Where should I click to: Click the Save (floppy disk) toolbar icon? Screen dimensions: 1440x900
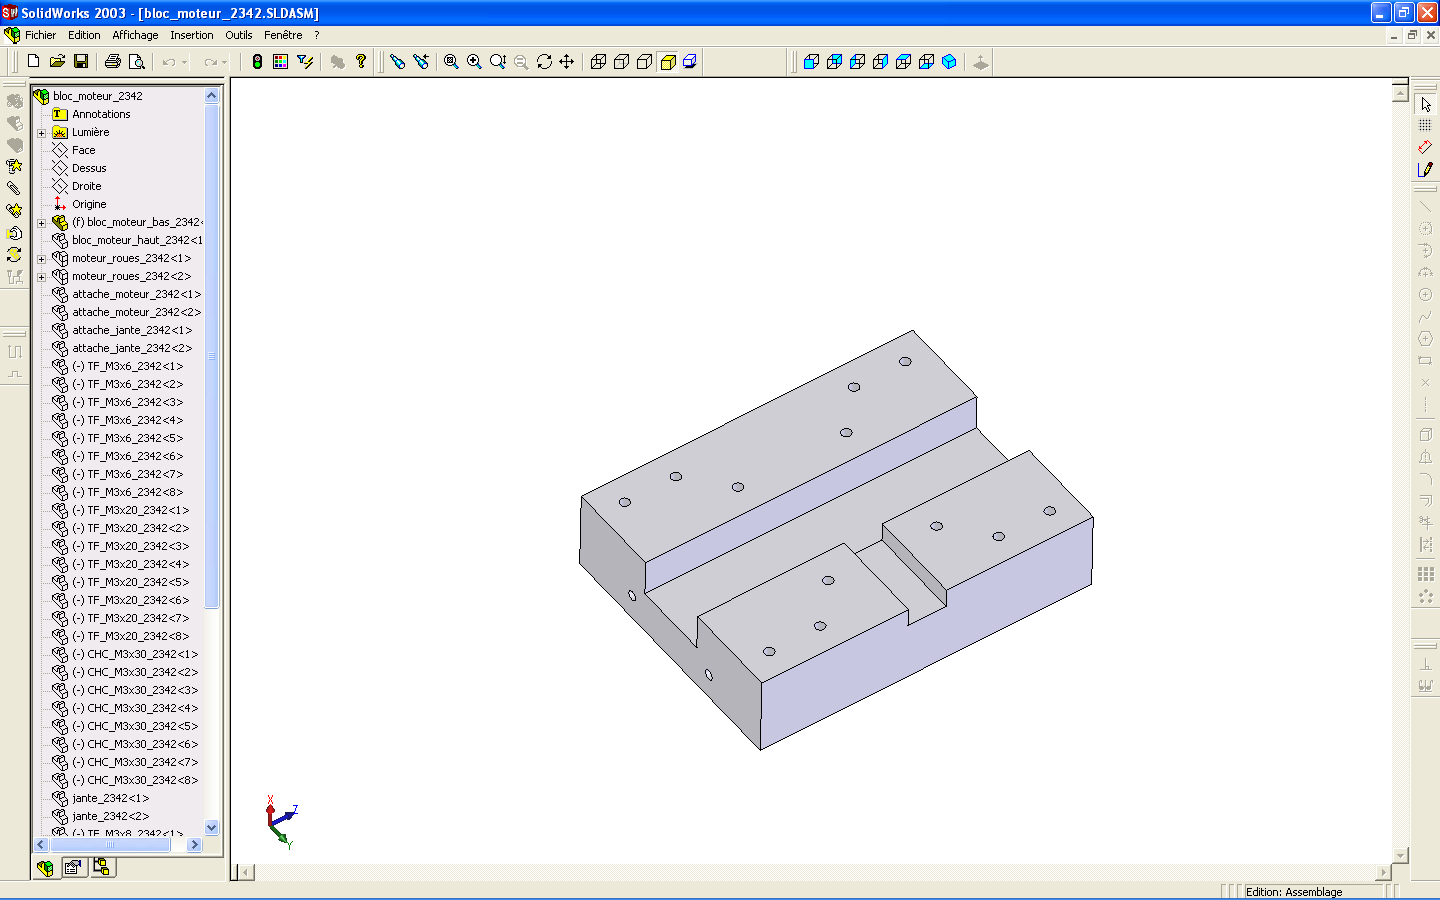81,62
